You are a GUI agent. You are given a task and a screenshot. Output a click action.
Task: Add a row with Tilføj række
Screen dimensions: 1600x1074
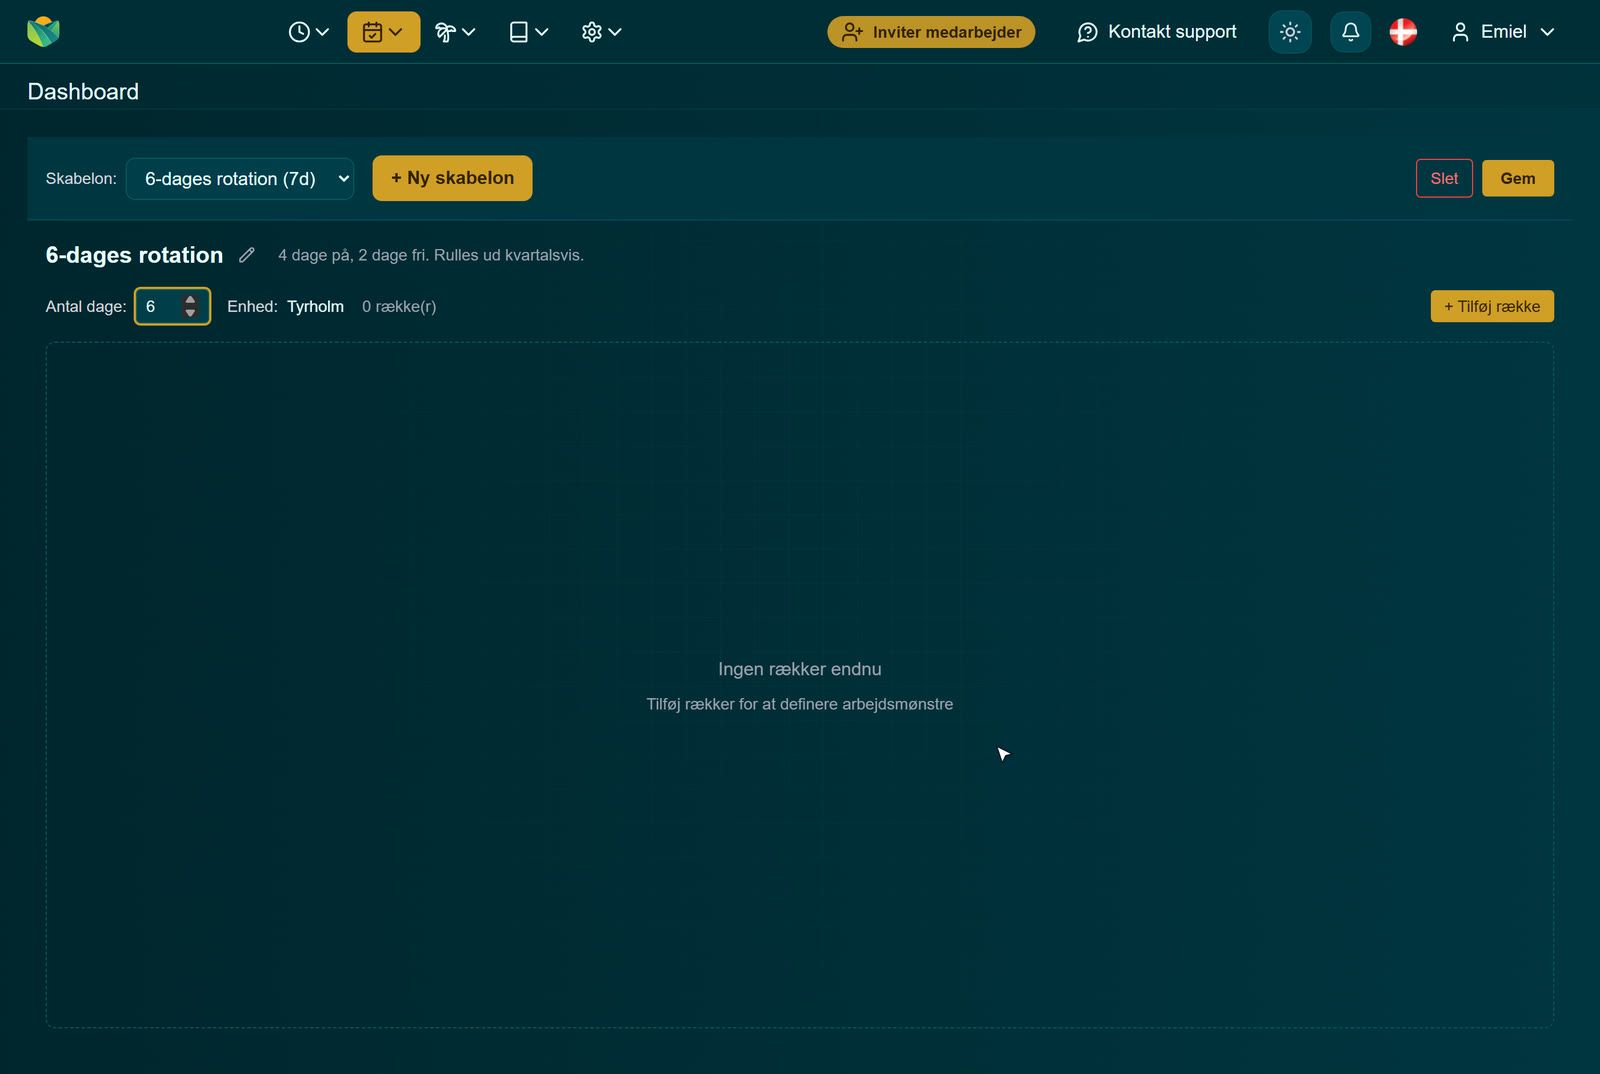(1492, 306)
